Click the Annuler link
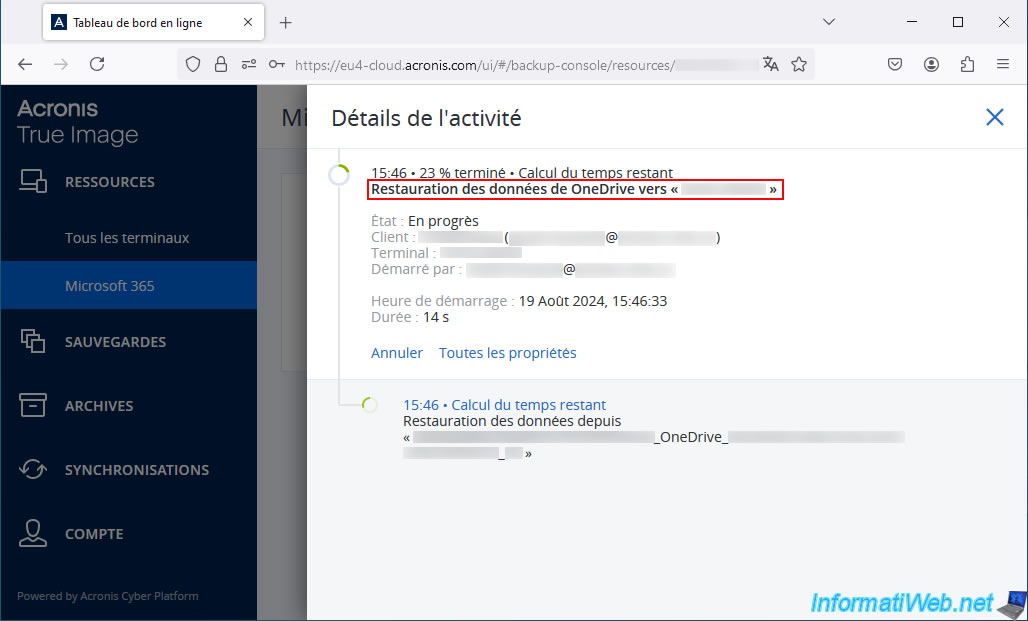The width and height of the screenshot is (1028, 621). [x=397, y=353]
